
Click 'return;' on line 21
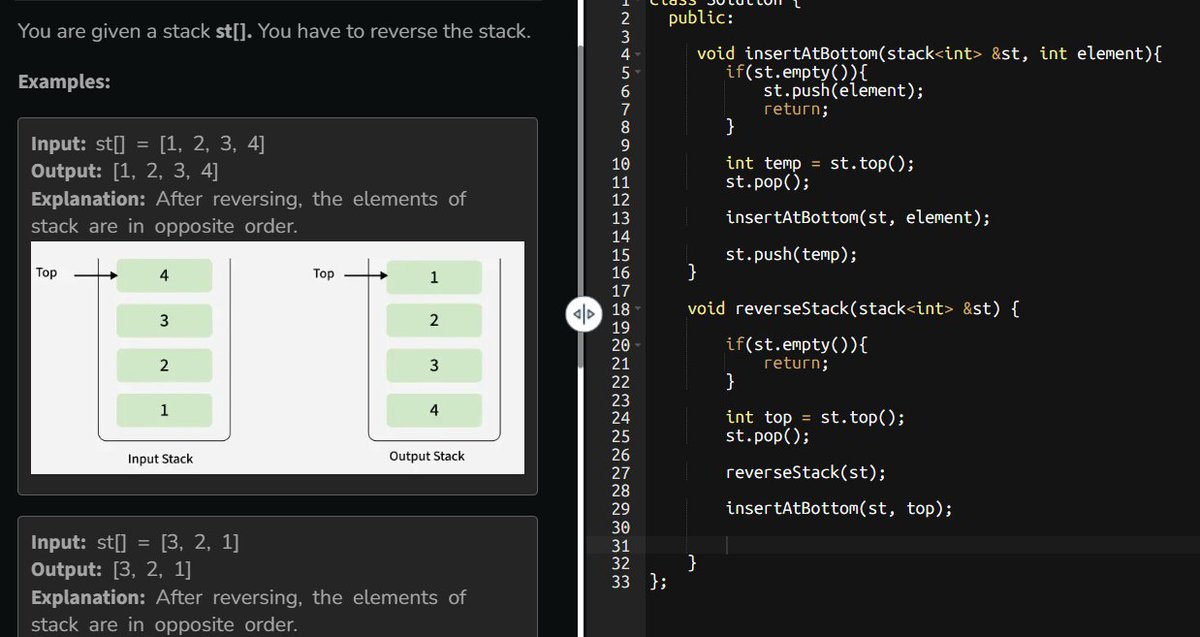(796, 363)
